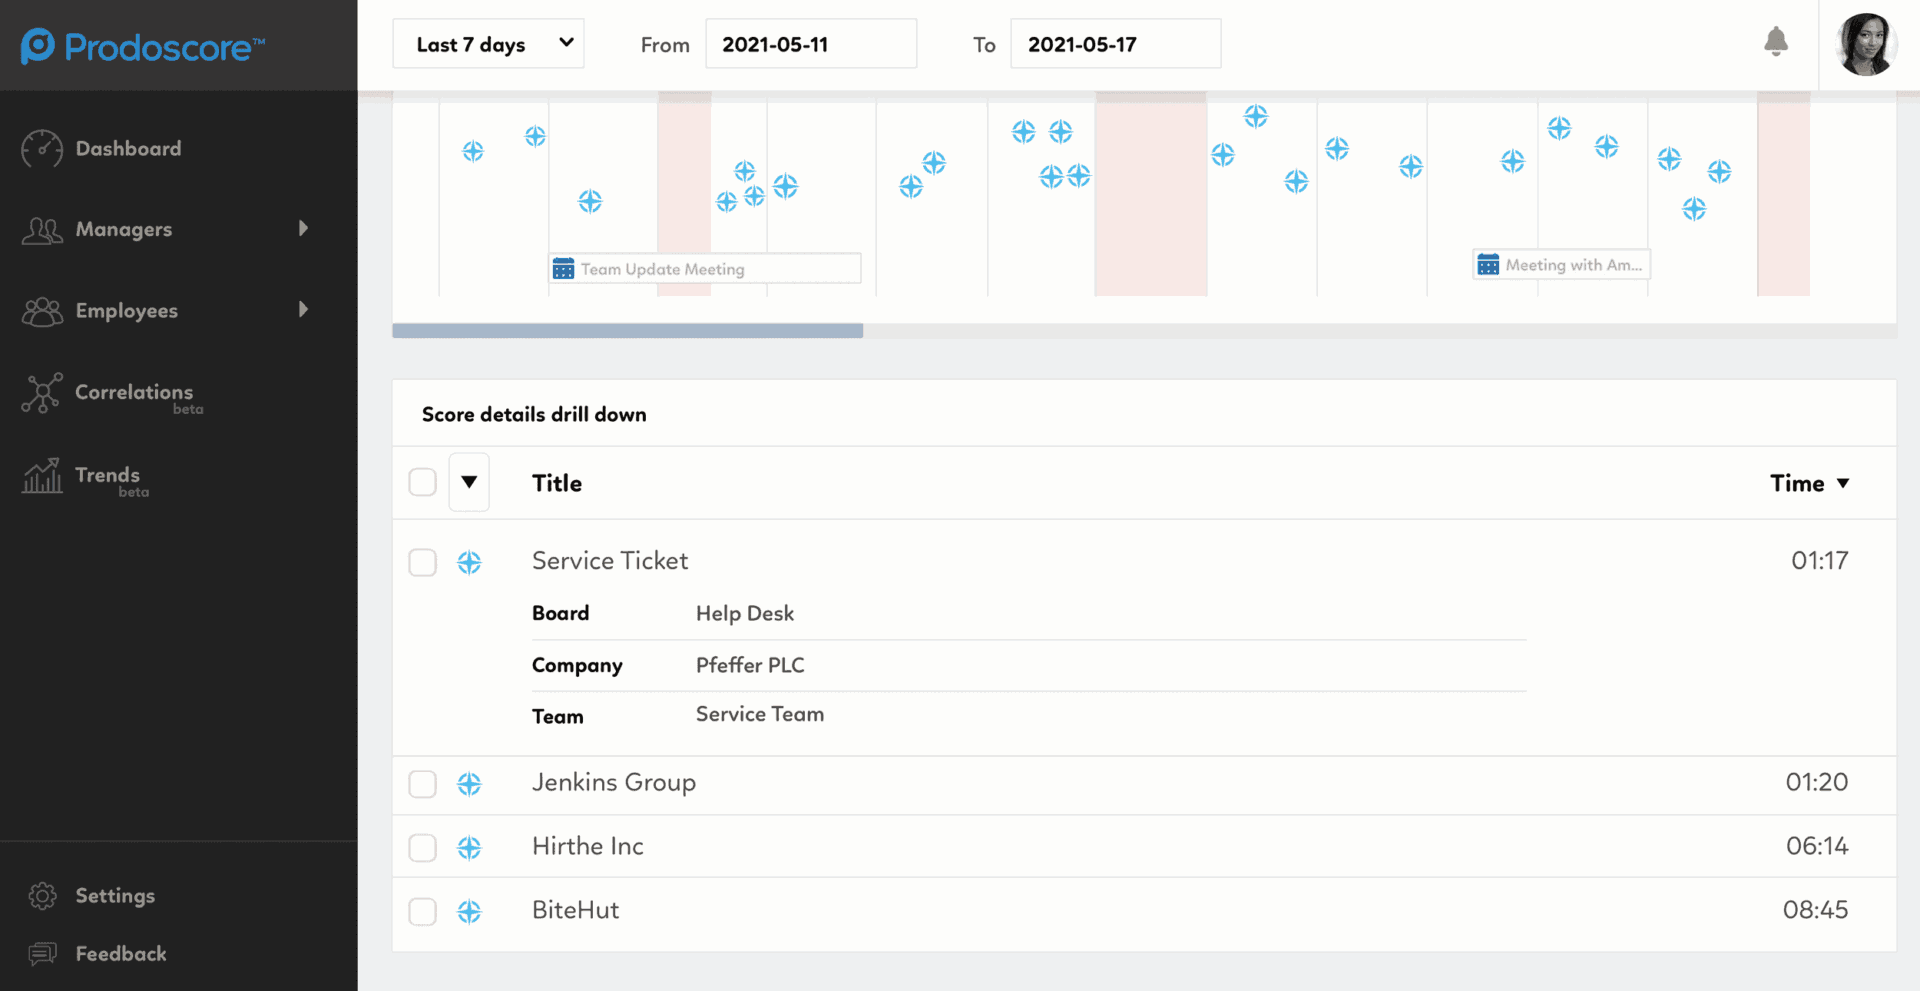
Task: Open the Team Update Meeting event
Action: (704, 269)
